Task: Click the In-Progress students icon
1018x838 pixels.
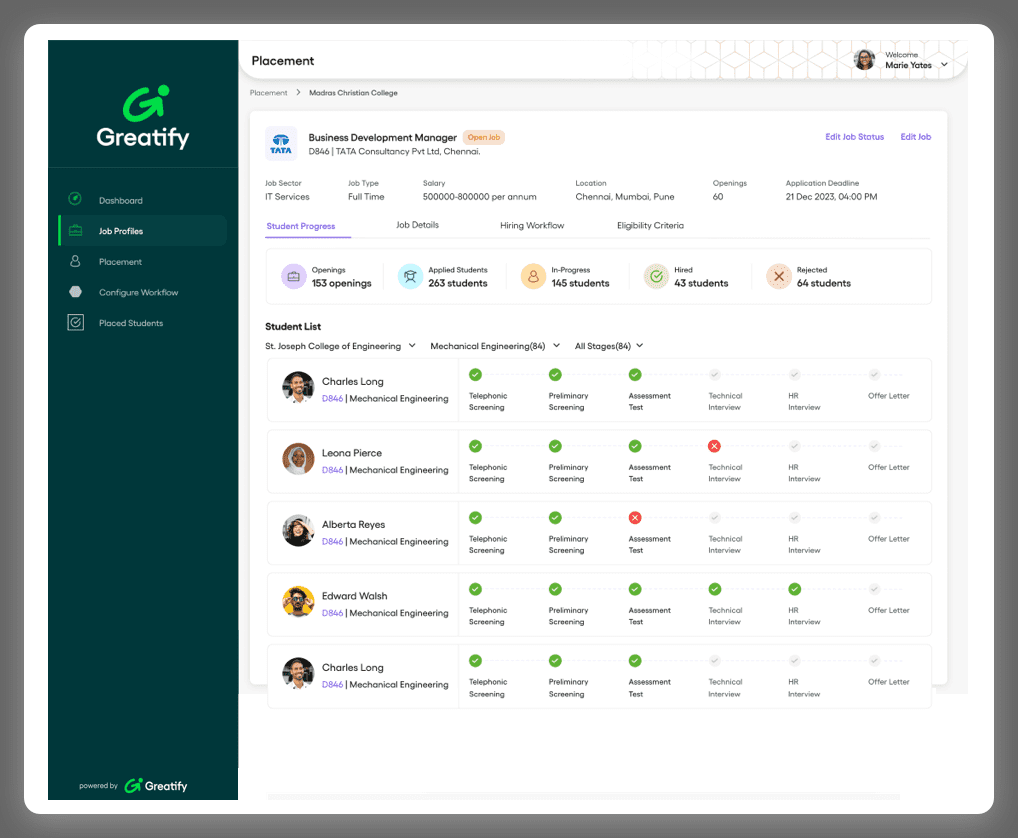Action: click(533, 277)
